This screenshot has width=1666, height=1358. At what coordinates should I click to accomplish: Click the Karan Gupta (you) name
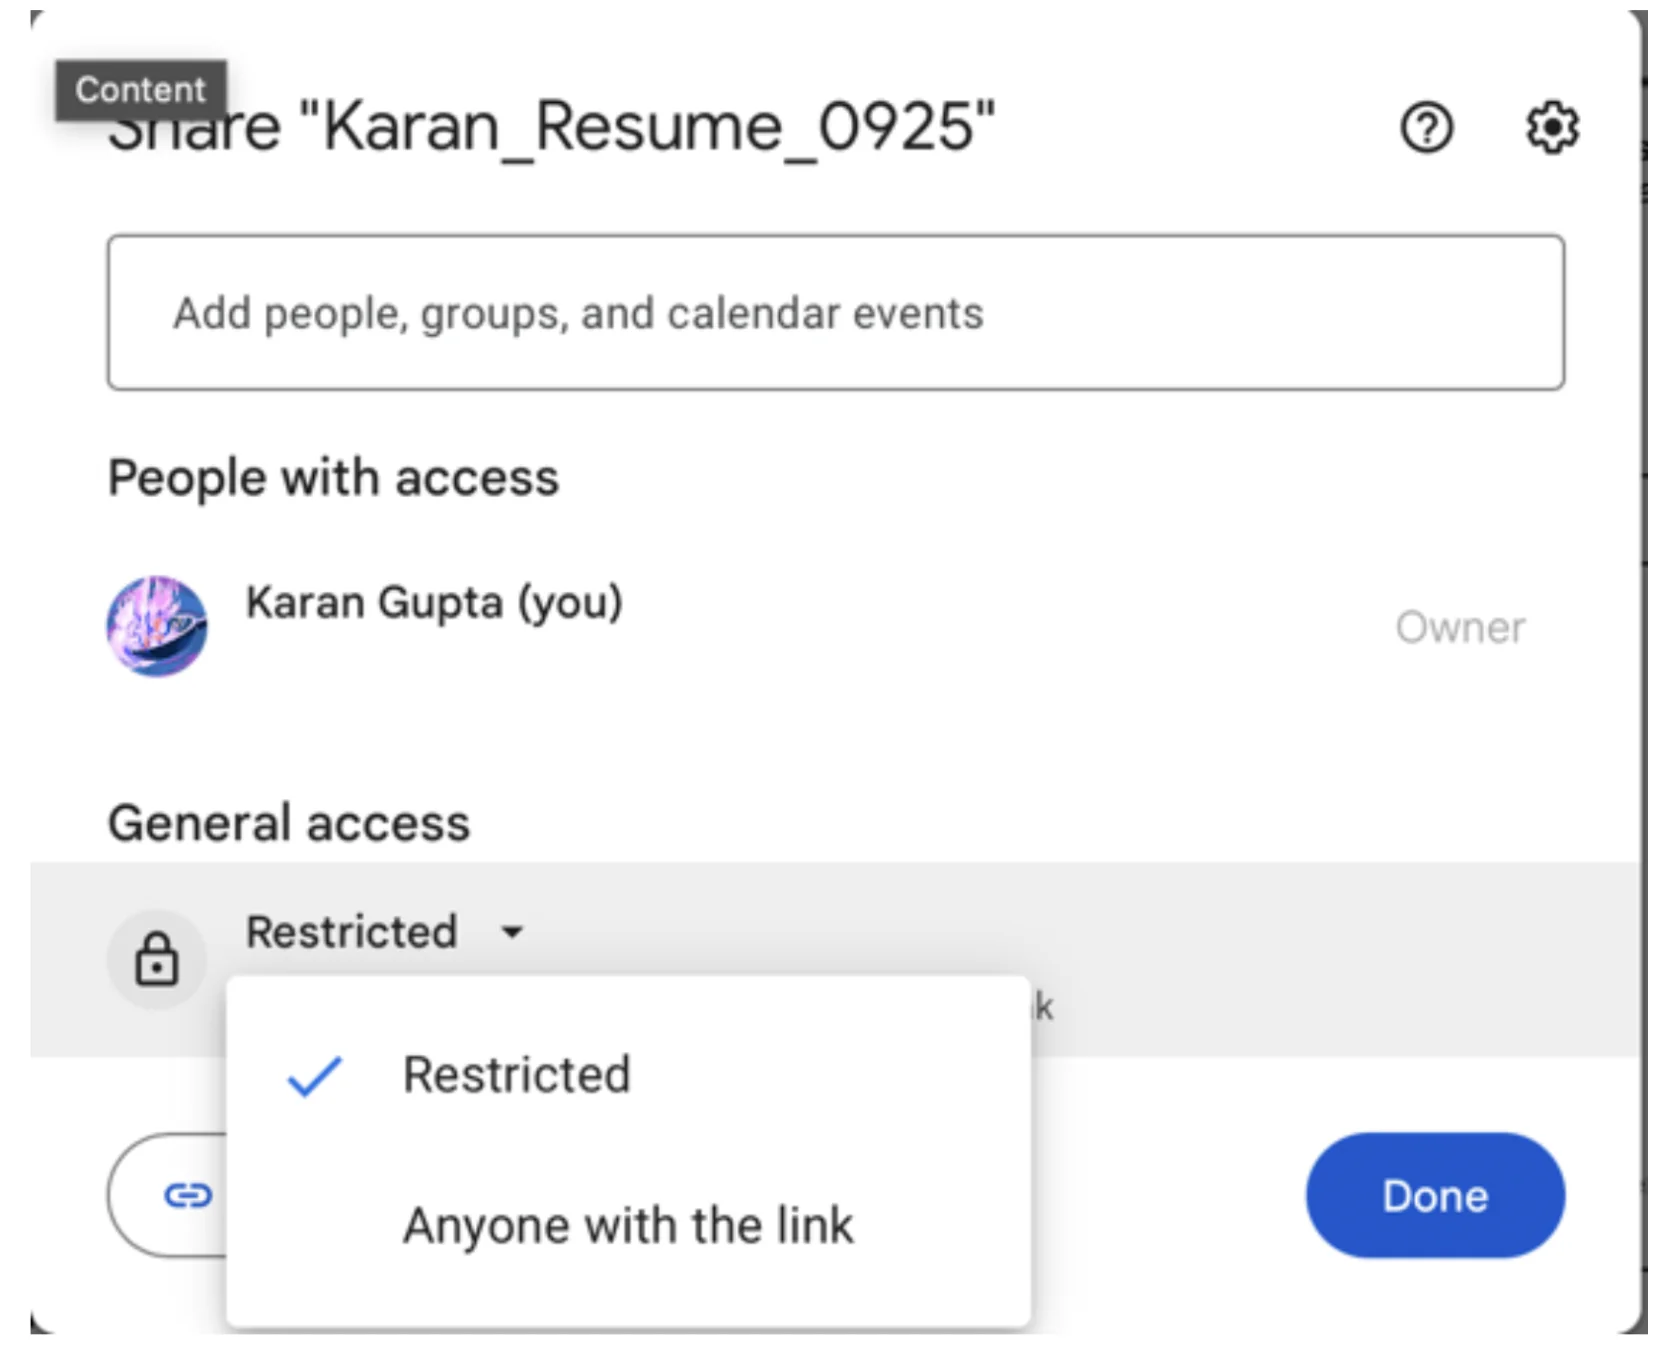(x=434, y=603)
